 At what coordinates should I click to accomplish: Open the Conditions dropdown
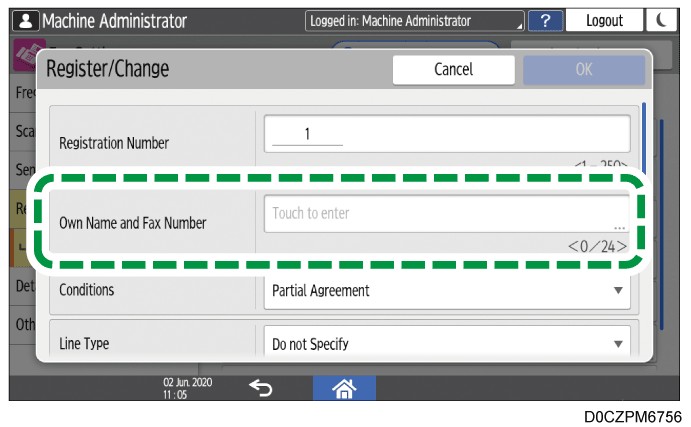[x=447, y=291]
